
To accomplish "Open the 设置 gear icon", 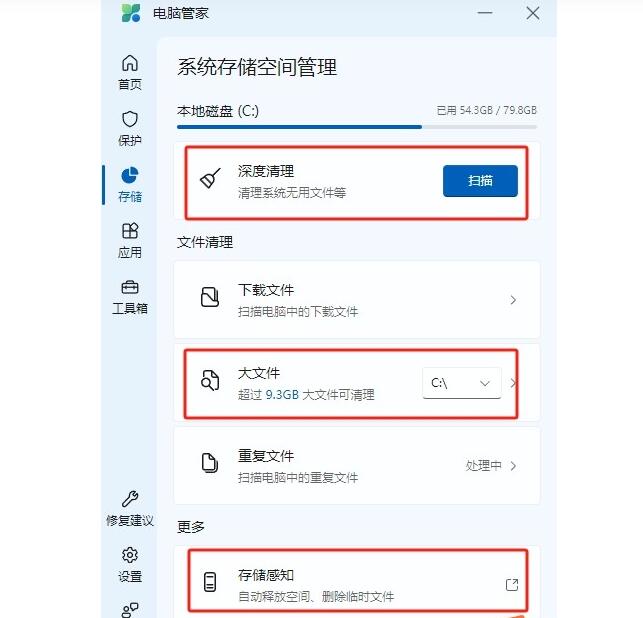I will [130, 555].
